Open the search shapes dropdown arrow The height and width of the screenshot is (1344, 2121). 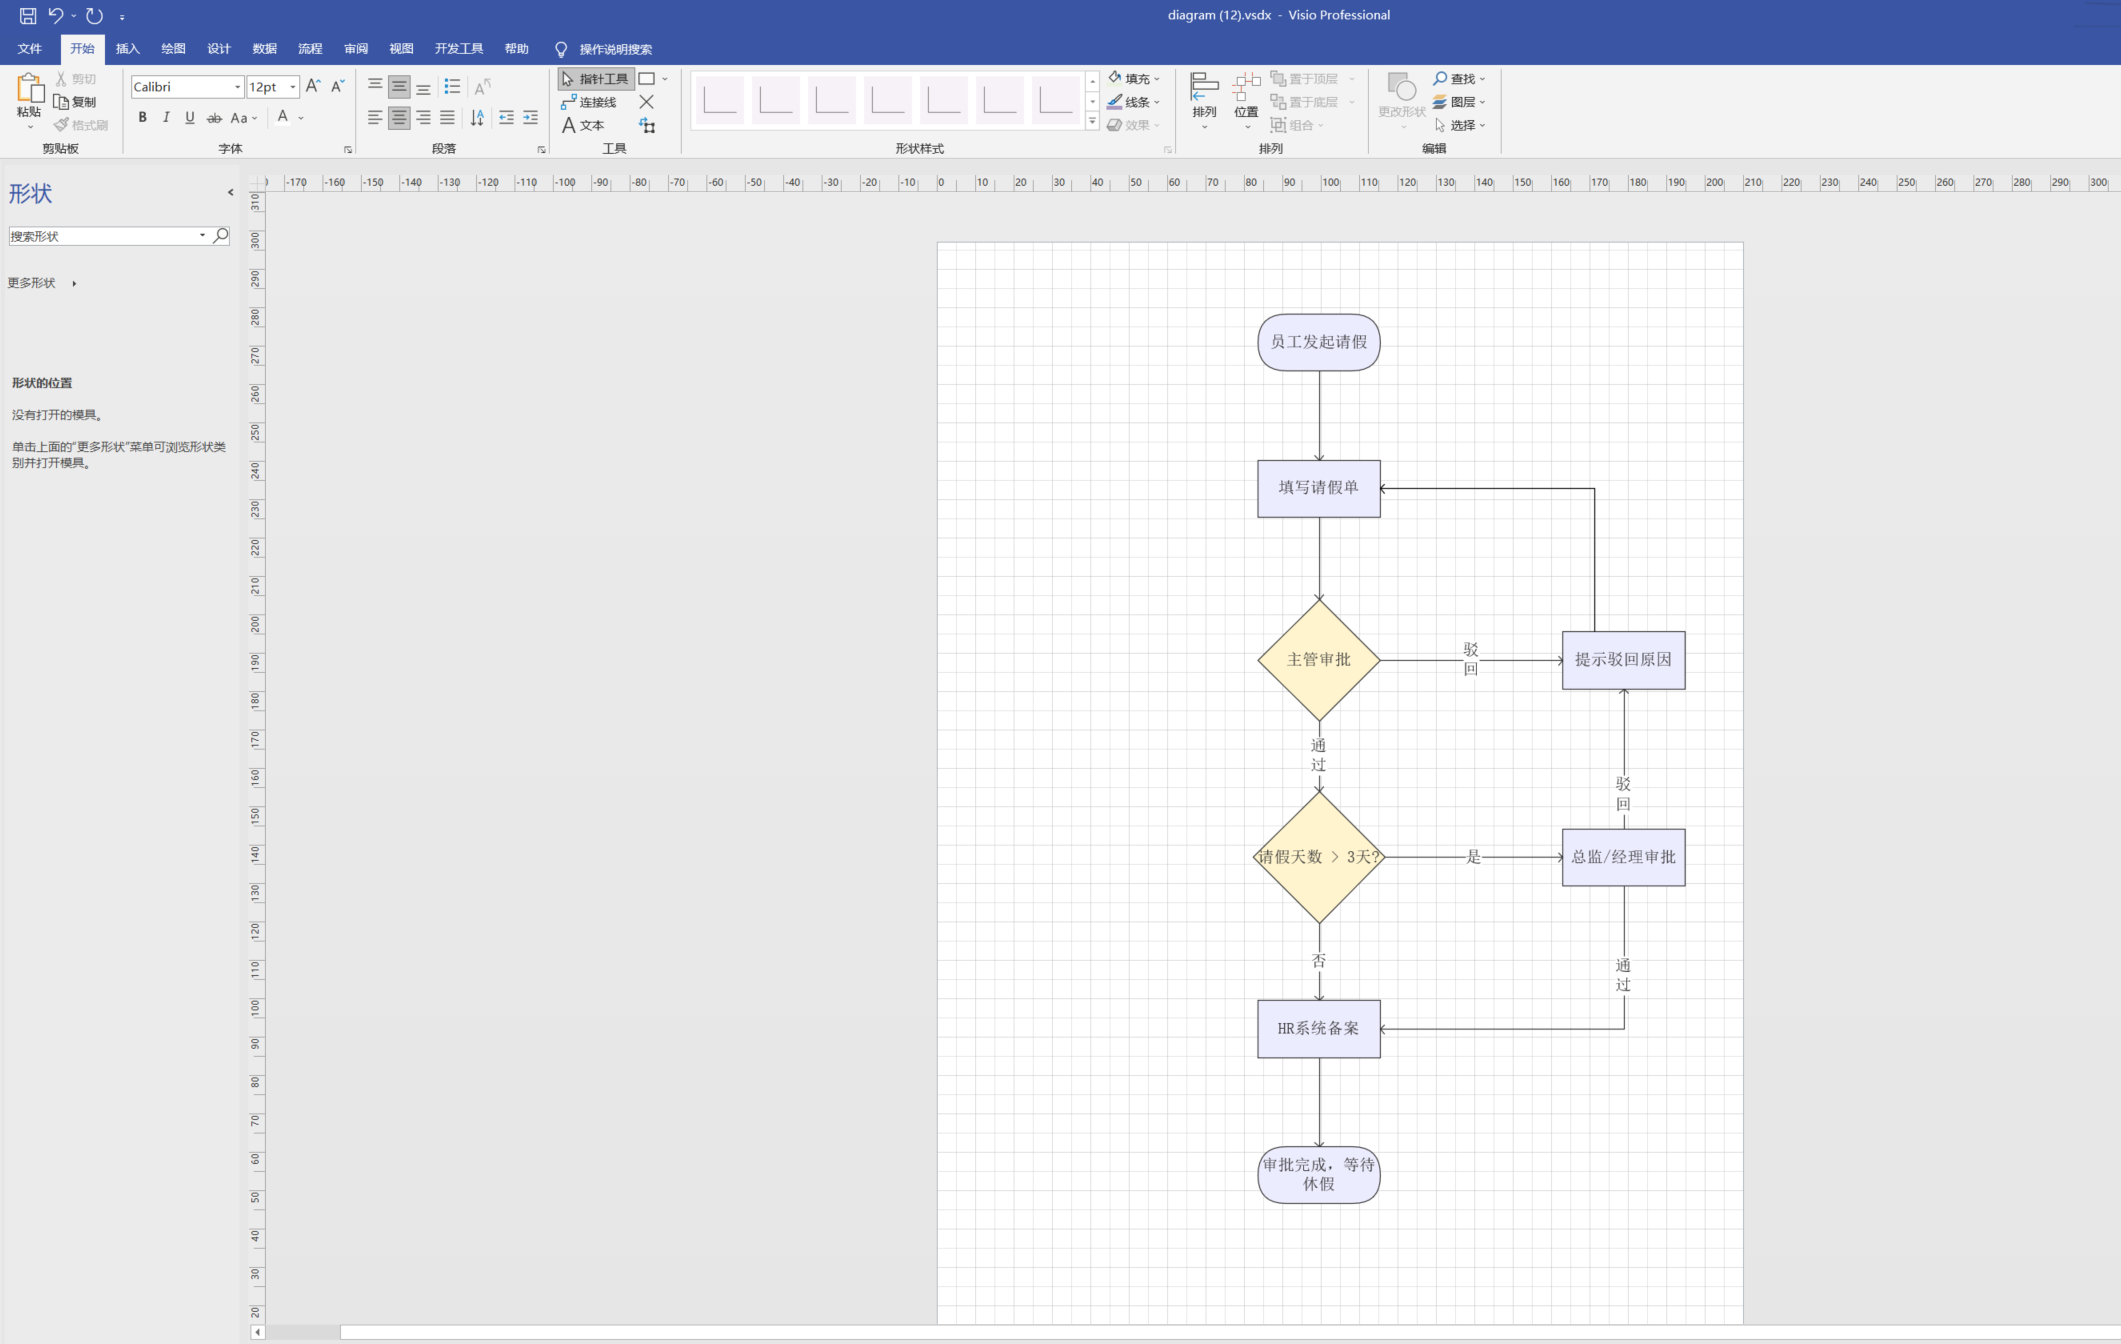(x=202, y=236)
